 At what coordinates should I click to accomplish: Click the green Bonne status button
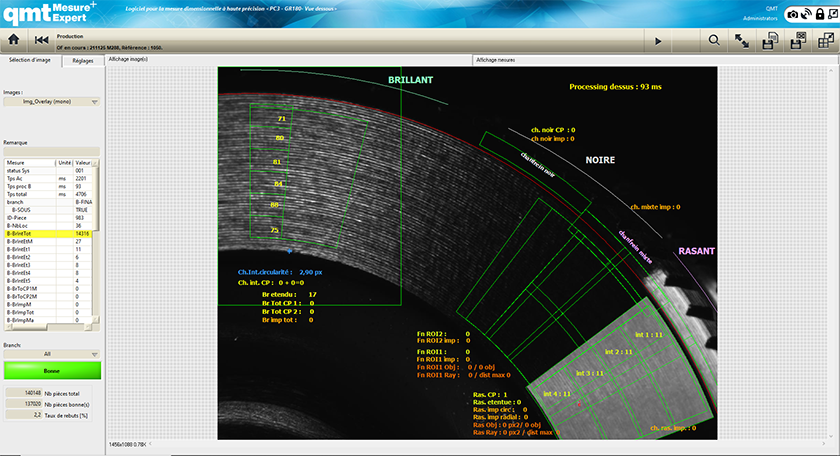click(x=51, y=369)
